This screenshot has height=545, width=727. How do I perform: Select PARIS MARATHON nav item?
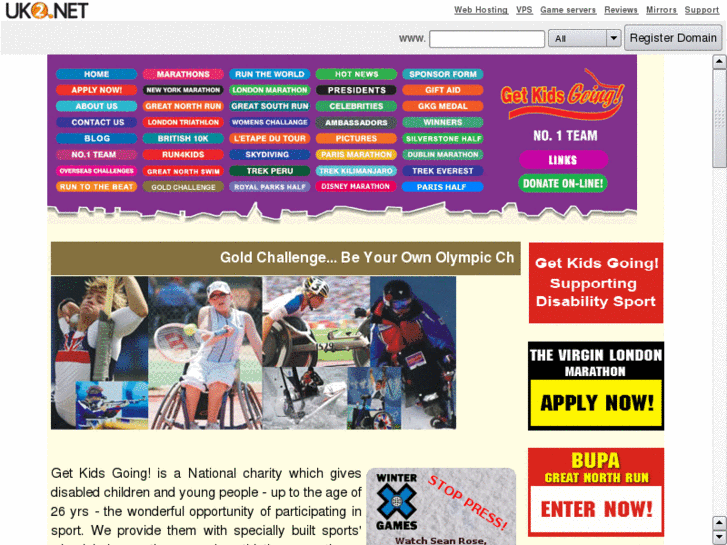pyautogui.click(x=356, y=154)
